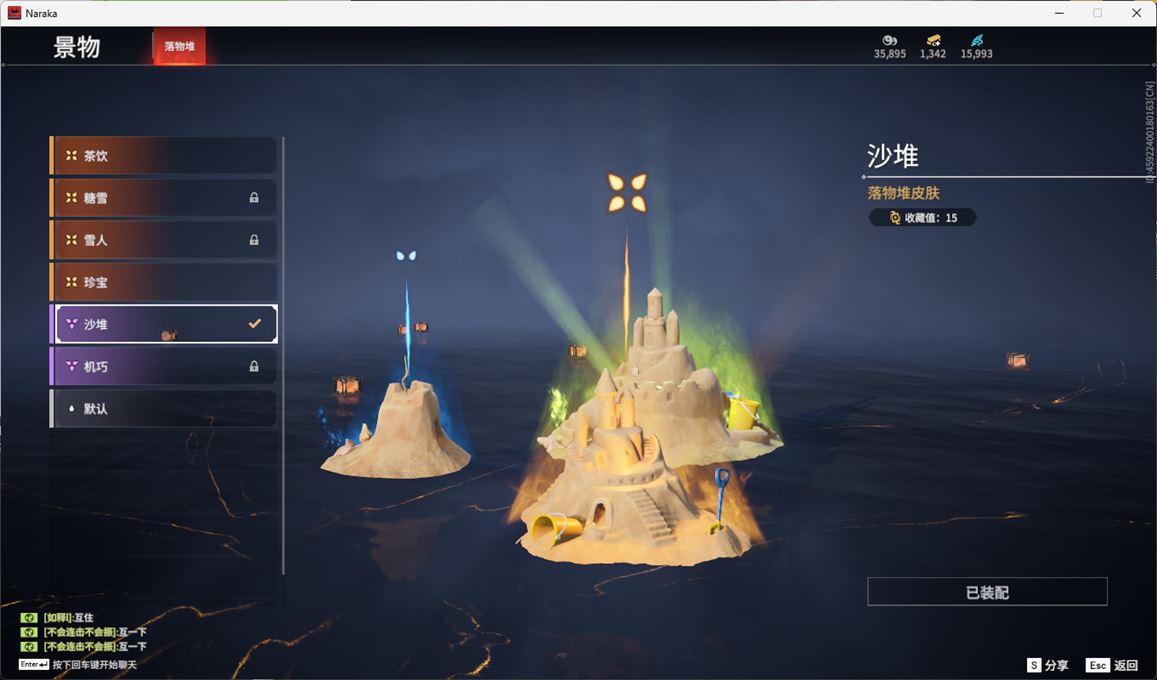Image resolution: width=1157 pixels, height=680 pixels.
Task: Click the Esc 返回 back button
Action: click(x=1112, y=665)
